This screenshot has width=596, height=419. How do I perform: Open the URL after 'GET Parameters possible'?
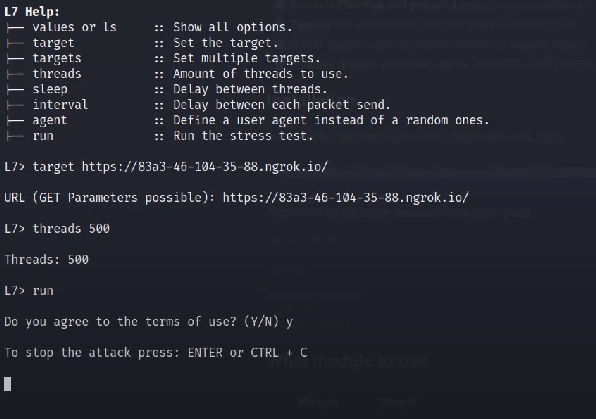point(346,198)
